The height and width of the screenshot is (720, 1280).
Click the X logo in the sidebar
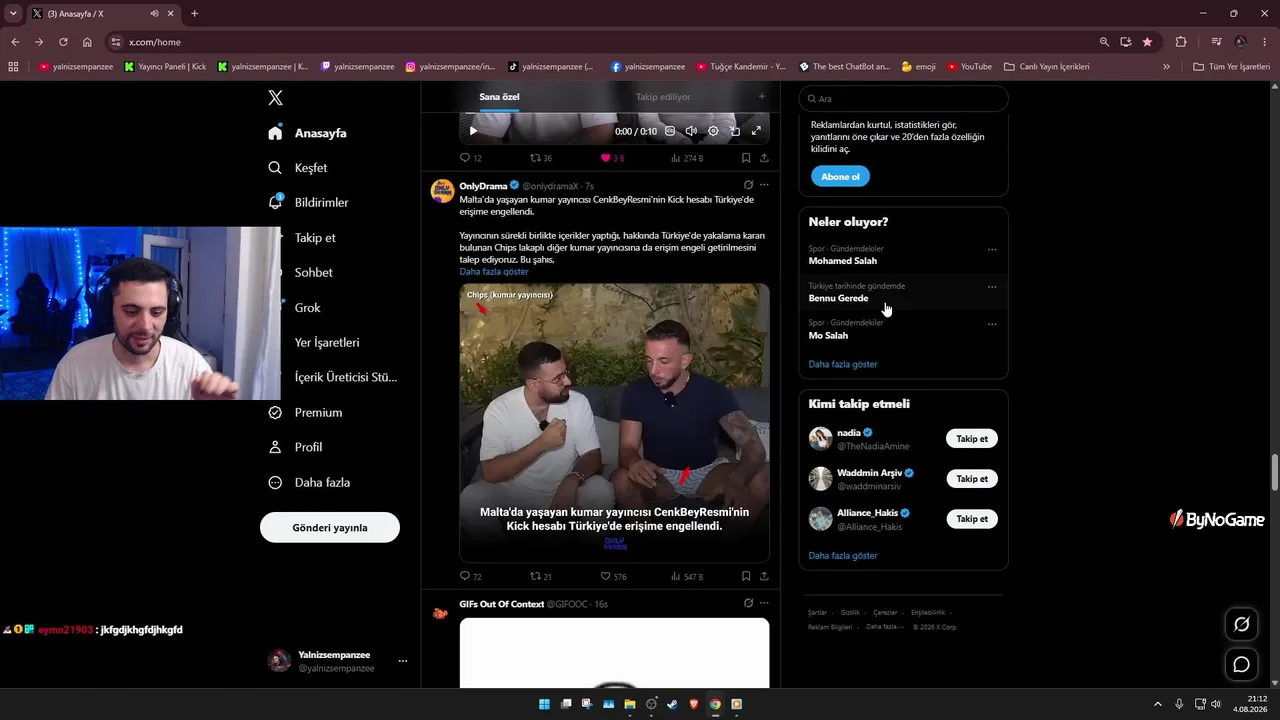[x=275, y=98]
